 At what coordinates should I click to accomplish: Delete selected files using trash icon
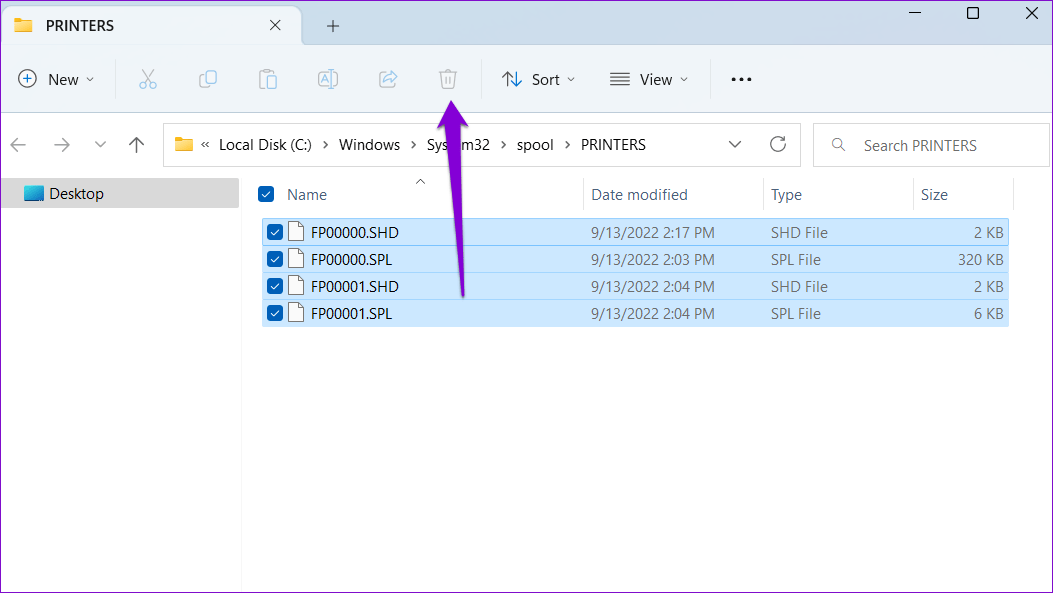[447, 79]
